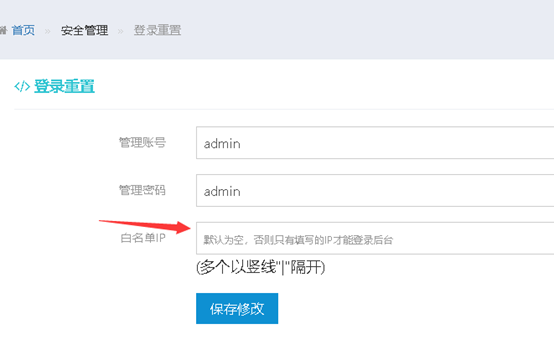
Task: Click the 登录重置 section heading
Action: (64, 86)
